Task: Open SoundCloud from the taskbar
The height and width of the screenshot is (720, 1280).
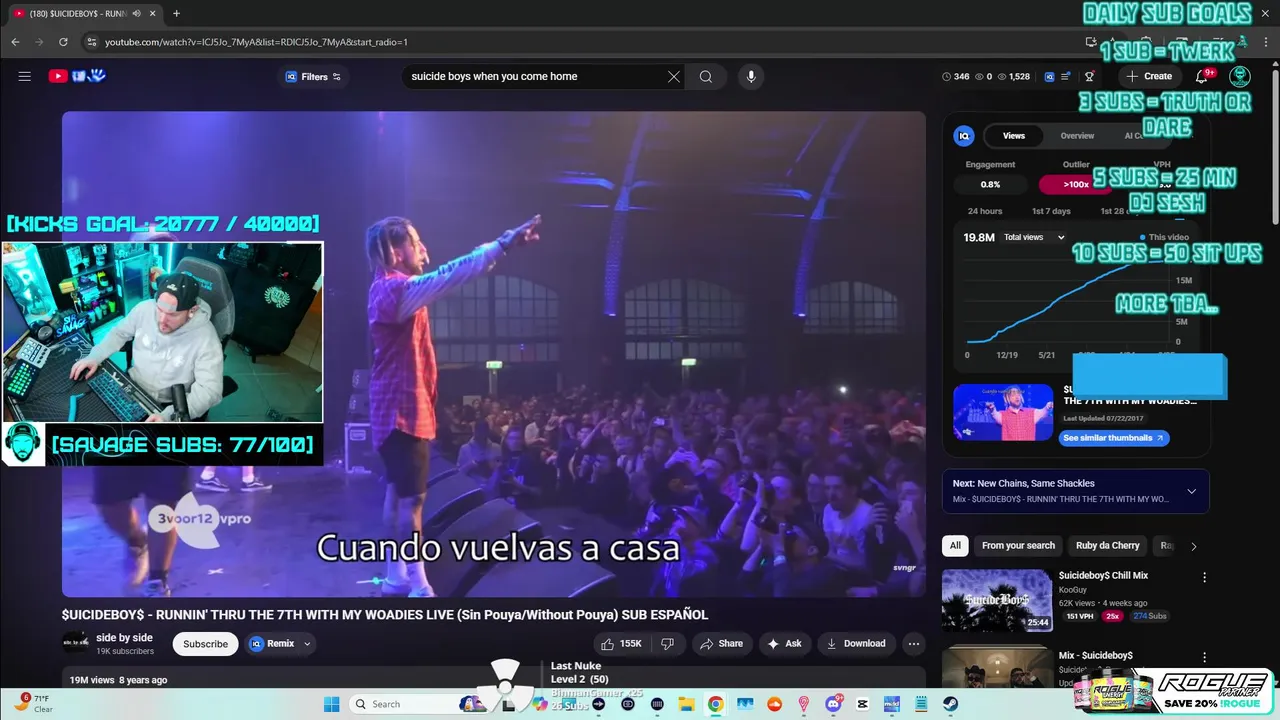Action: click(774, 704)
